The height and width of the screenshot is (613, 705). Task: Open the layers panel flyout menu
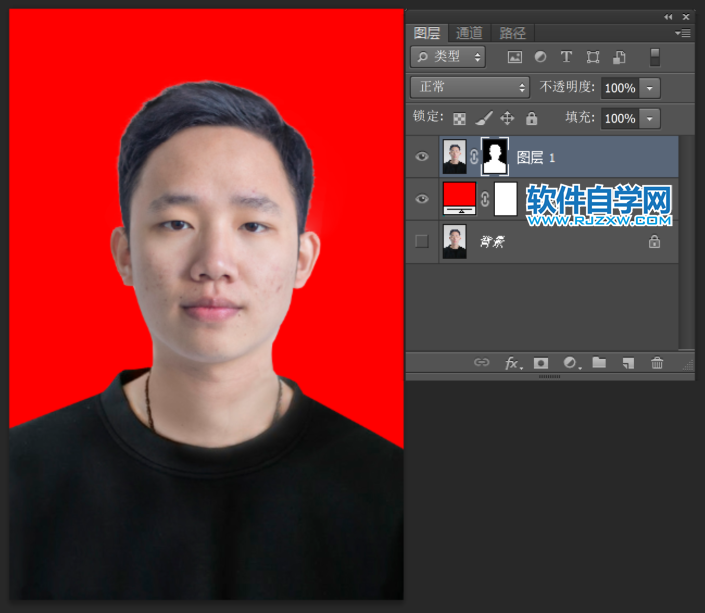(x=682, y=33)
